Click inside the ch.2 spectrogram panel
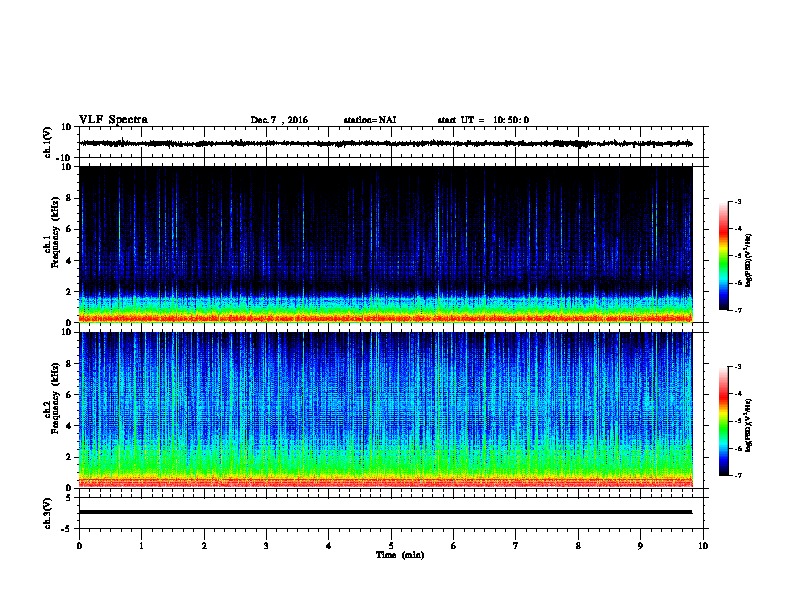The height and width of the screenshot is (612, 792). tap(385, 410)
